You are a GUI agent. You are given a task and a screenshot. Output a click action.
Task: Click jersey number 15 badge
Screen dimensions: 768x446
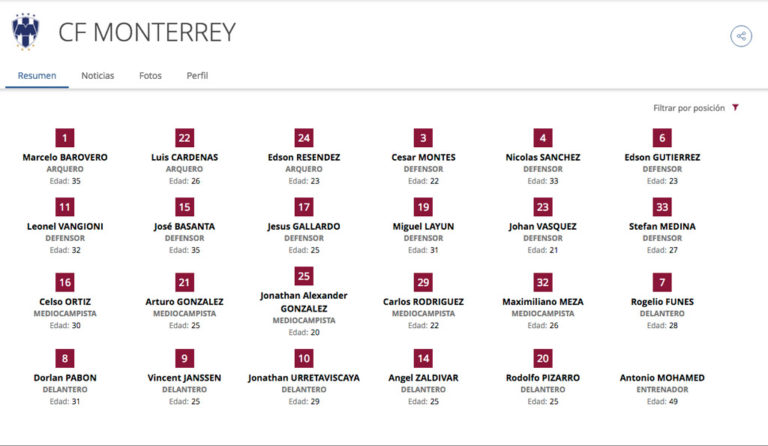pos(184,207)
